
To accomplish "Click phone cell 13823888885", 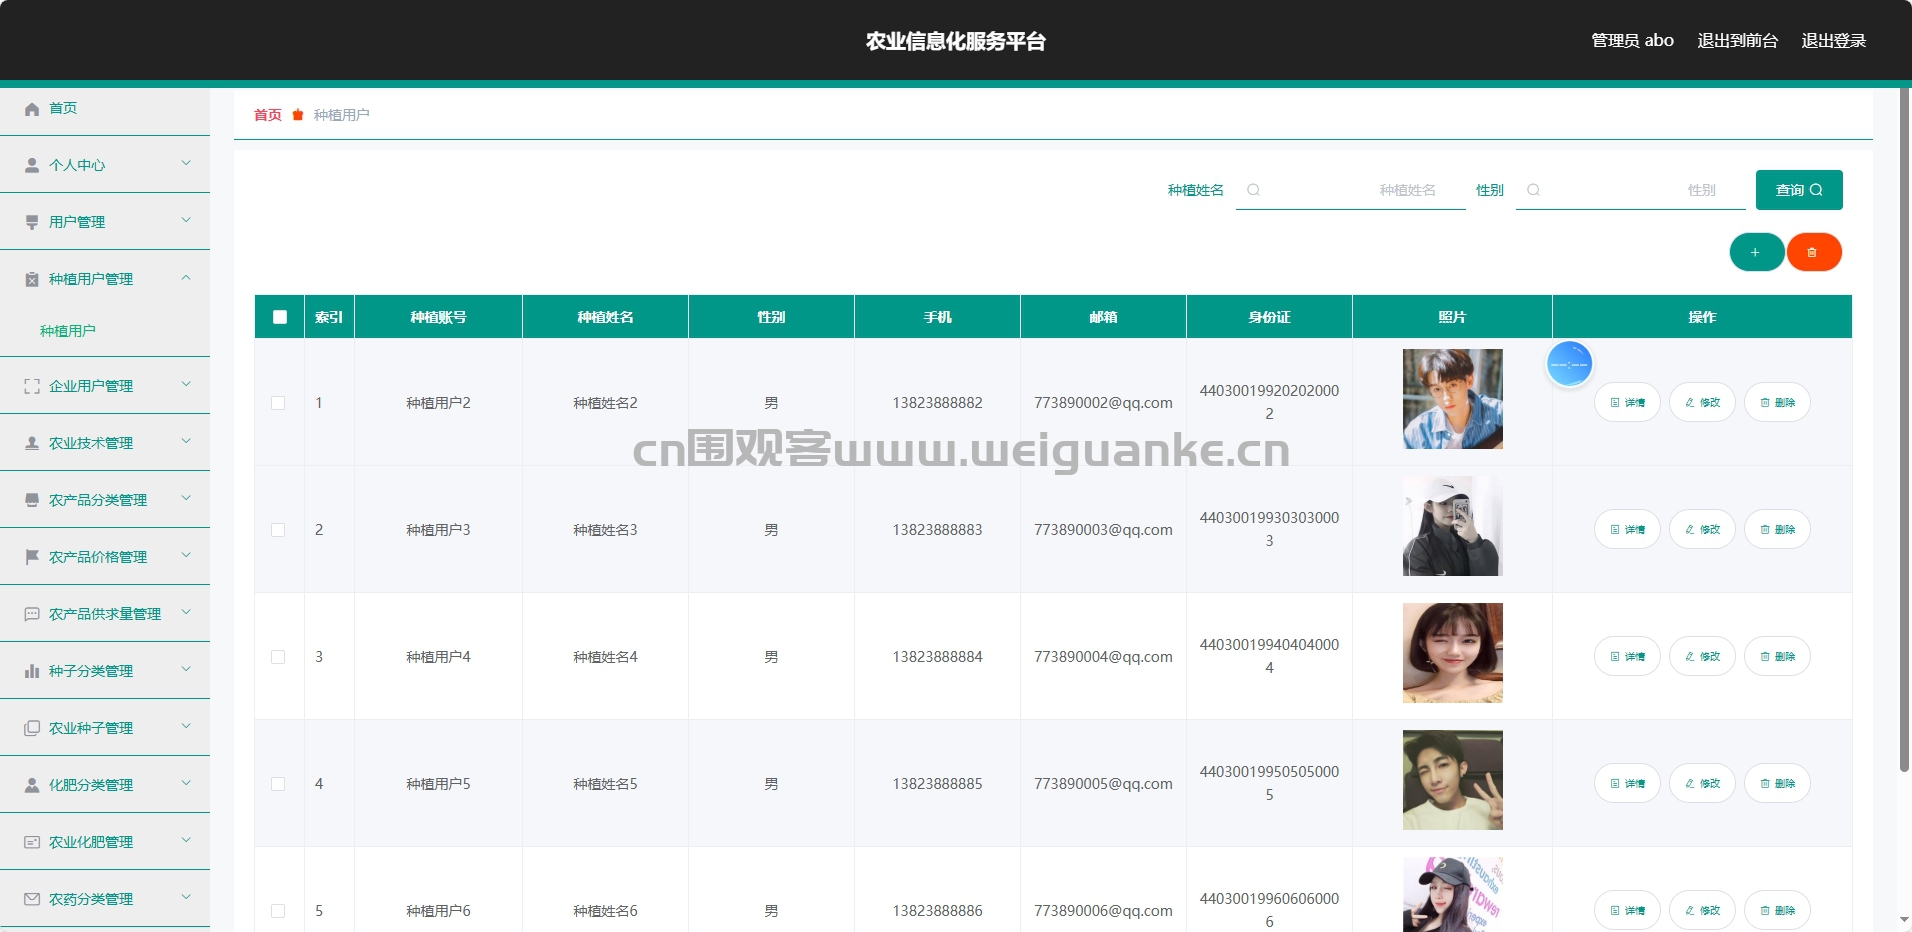I will (x=937, y=784).
